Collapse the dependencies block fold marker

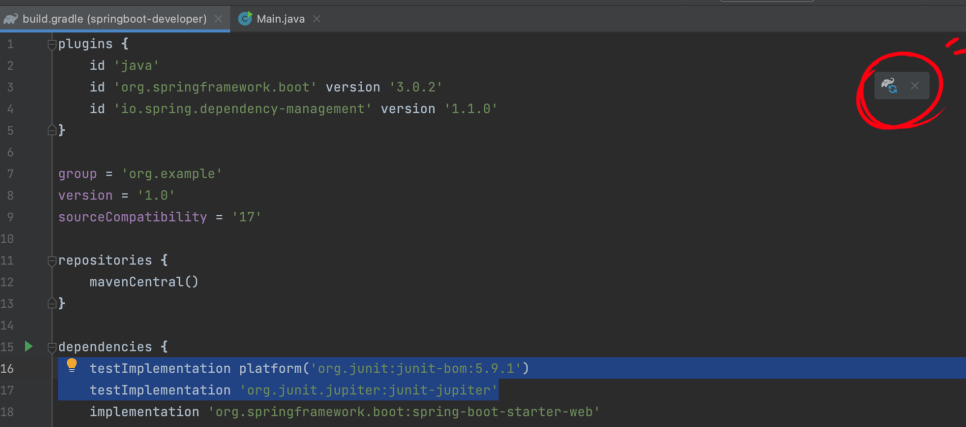click(x=52, y=347)
